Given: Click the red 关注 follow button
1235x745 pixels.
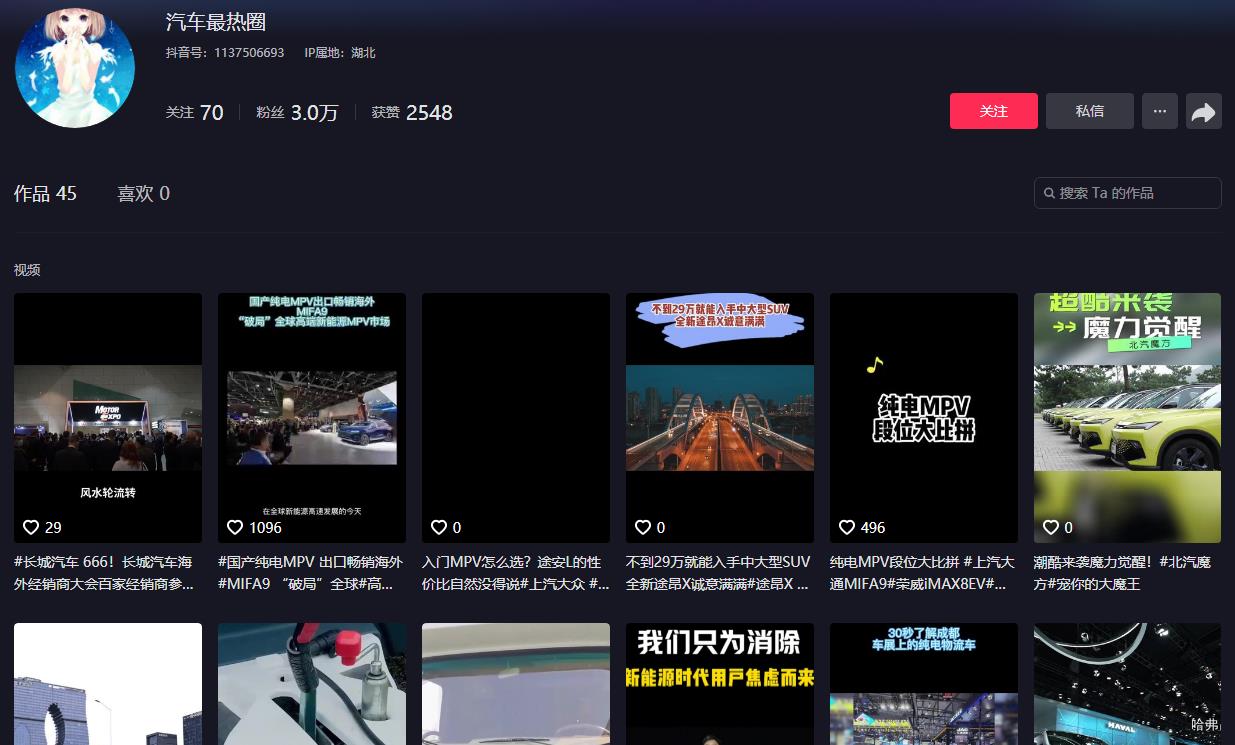Looking at the screenshot, I should tap(993, 111).
